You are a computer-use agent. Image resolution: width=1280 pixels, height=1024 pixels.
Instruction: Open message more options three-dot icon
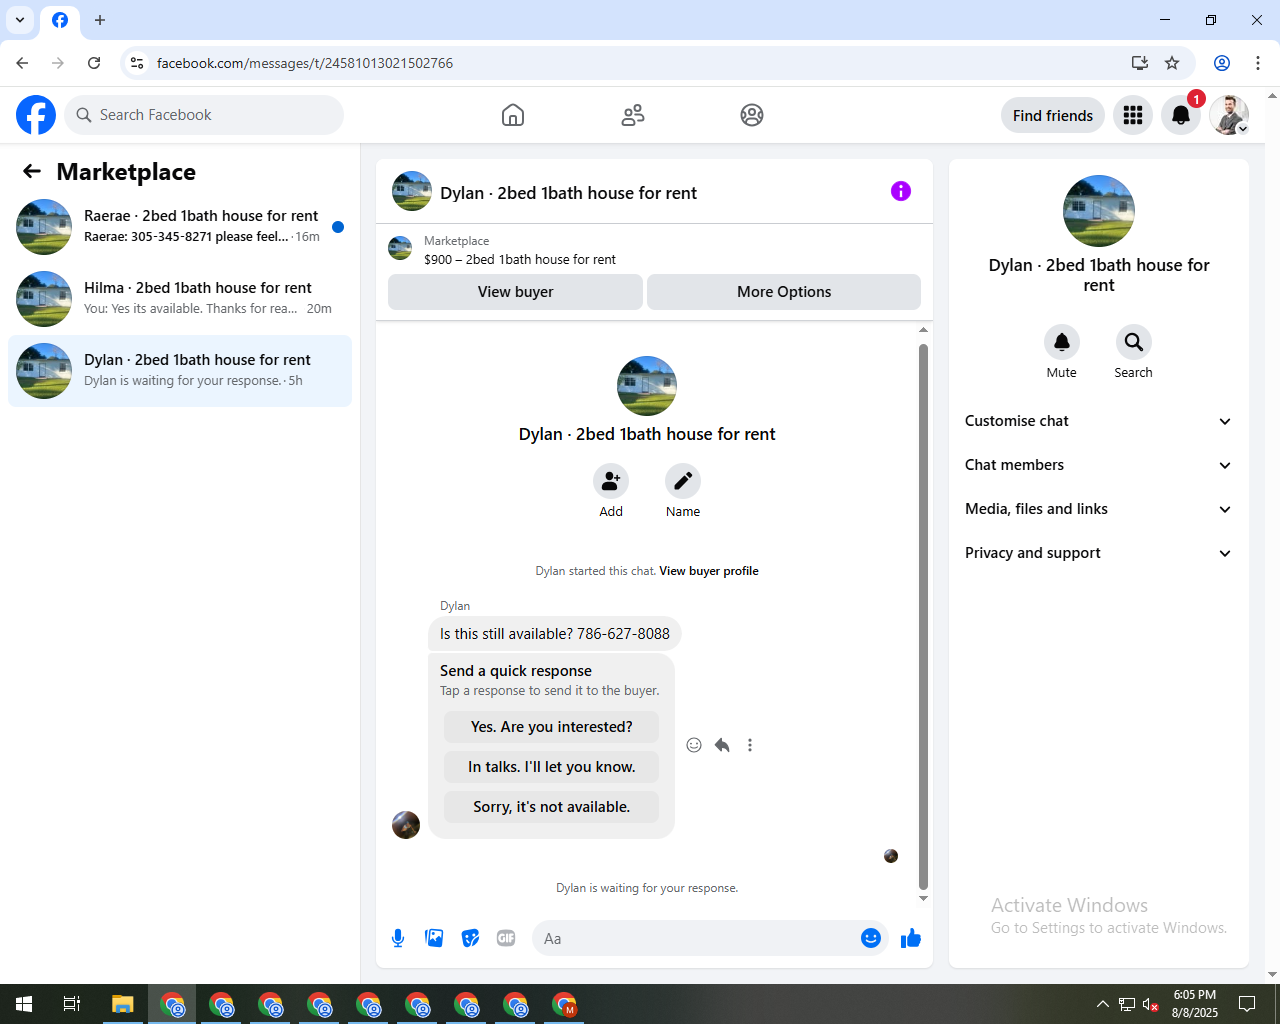[750, 745]
